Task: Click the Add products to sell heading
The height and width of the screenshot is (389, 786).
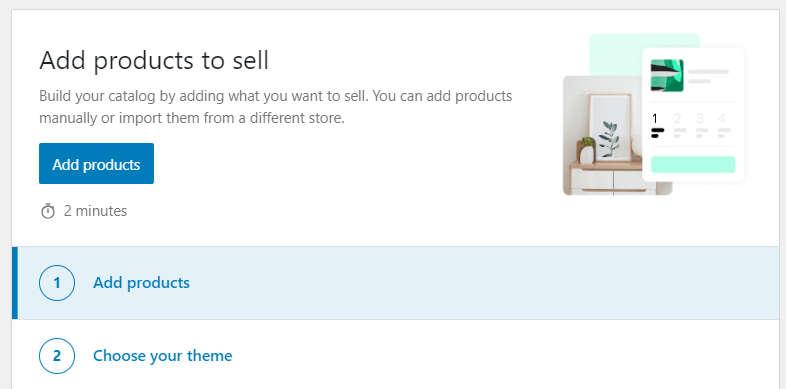Action: pos(154,61)
